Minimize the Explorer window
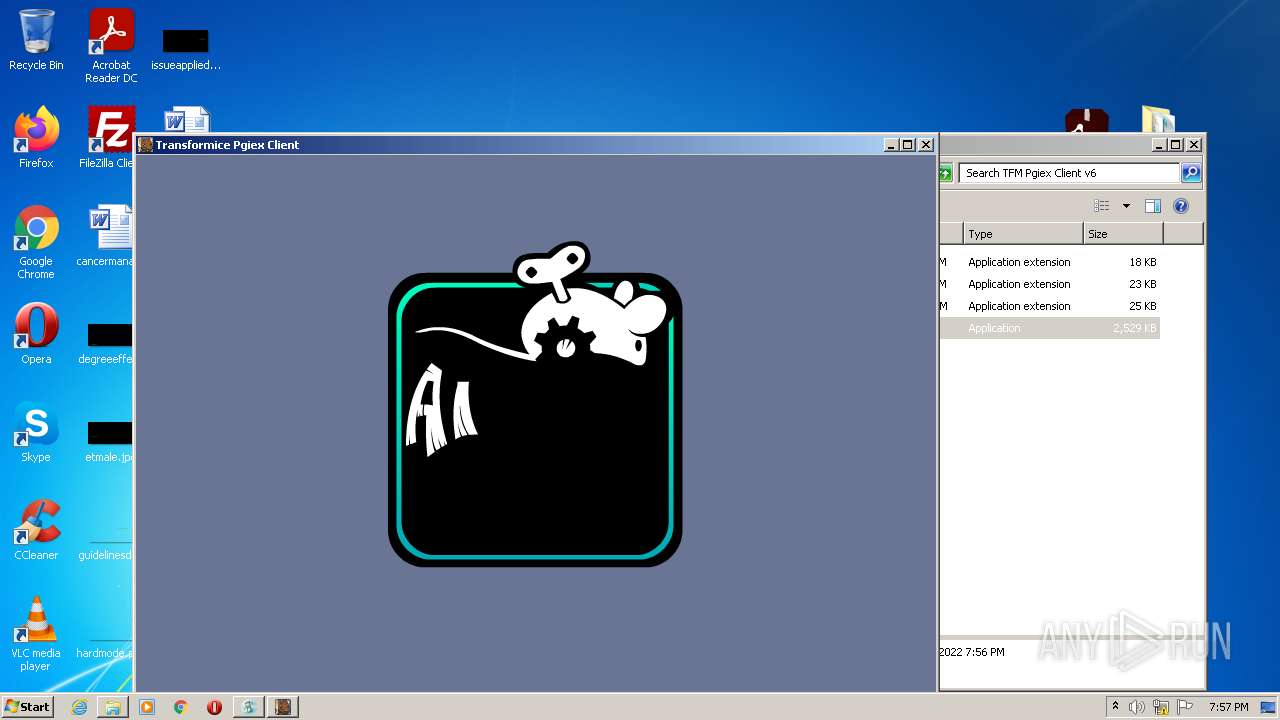 (1159, 145)
